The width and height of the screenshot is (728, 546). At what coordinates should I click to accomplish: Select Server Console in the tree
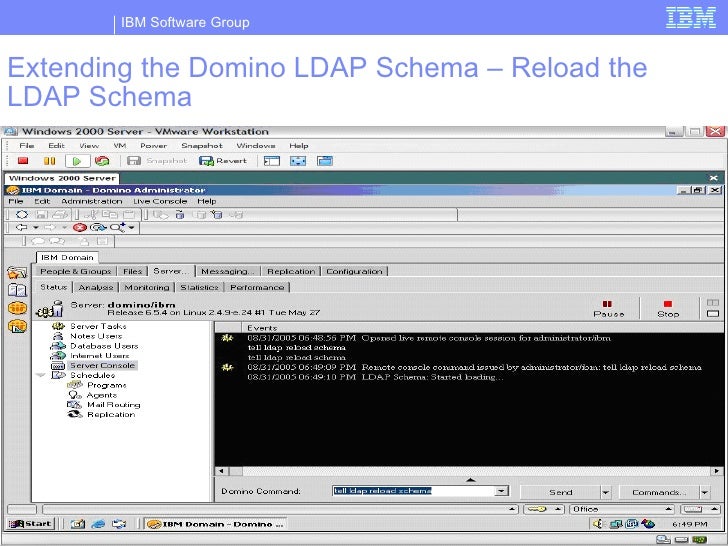coord(102,365)
